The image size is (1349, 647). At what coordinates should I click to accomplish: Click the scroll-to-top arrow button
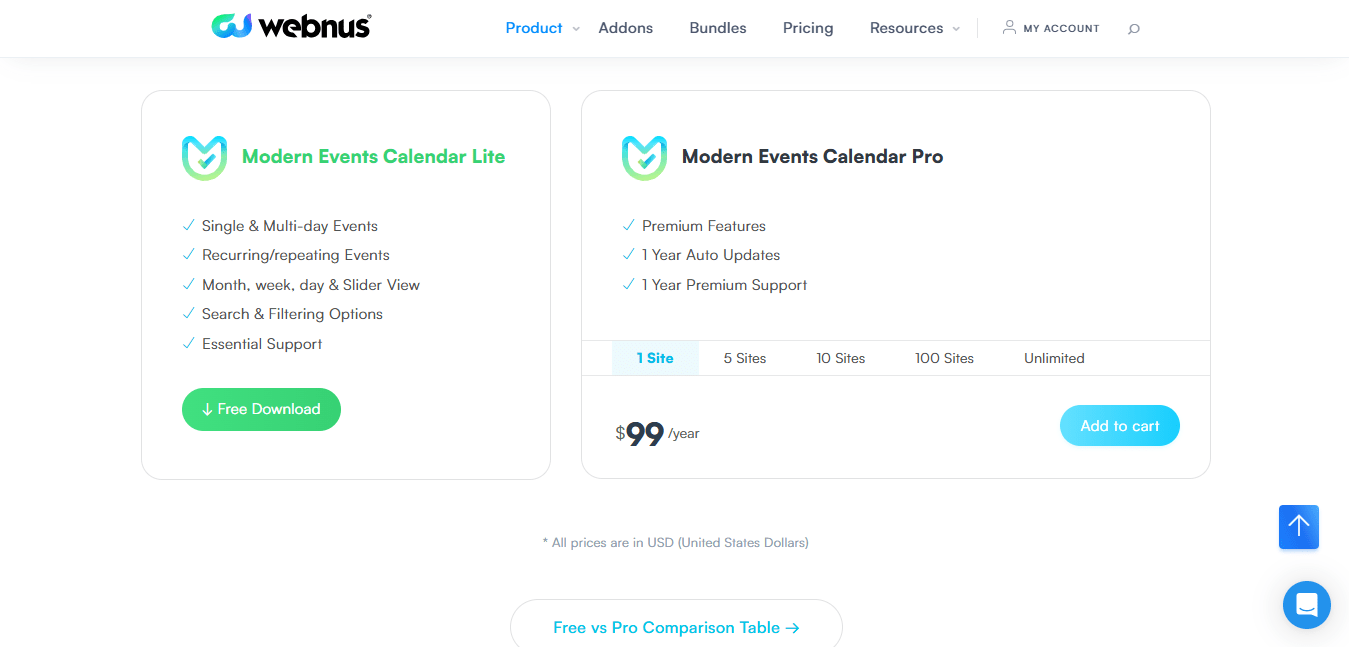1298,526
